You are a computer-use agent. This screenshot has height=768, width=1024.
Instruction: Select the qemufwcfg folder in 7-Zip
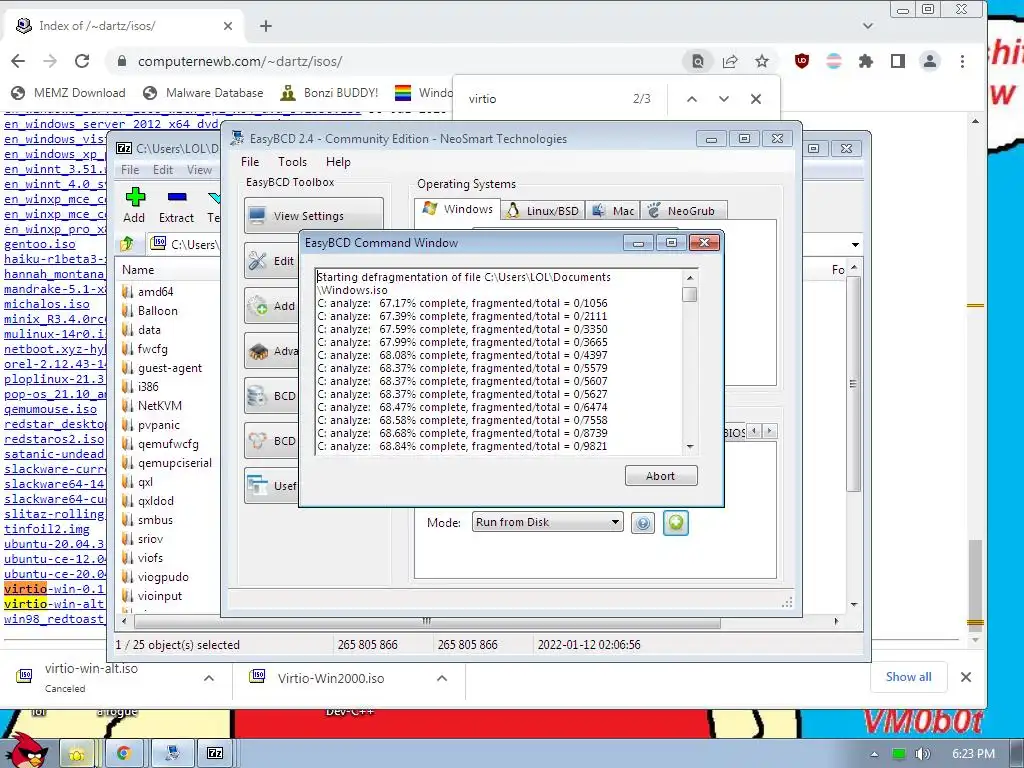(x=168, y=444)
